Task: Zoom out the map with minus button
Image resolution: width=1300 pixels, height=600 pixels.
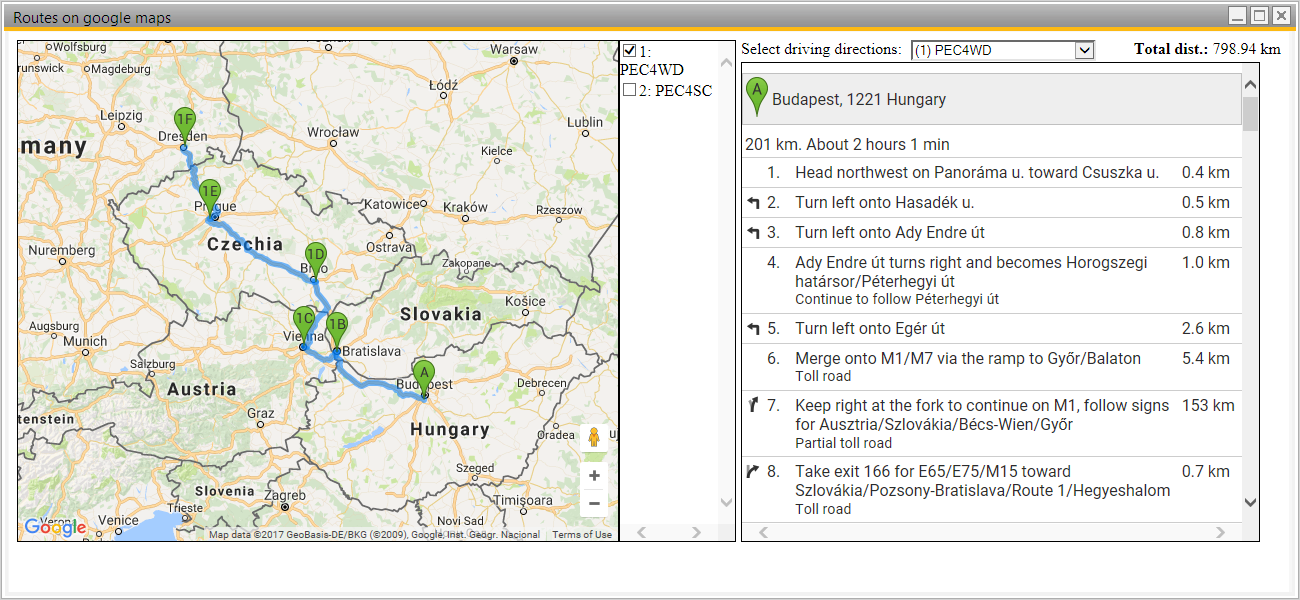Action: click(x=594, y=503)
